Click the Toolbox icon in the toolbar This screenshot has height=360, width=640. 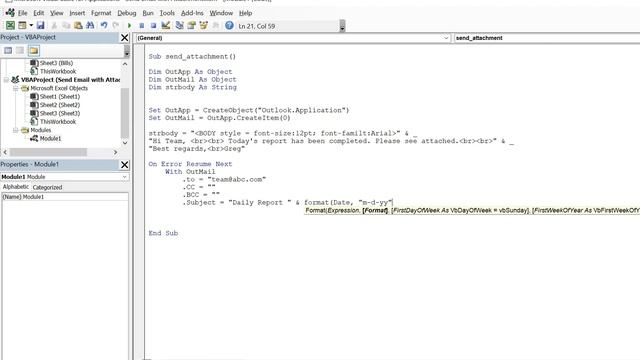pos(216,25)
